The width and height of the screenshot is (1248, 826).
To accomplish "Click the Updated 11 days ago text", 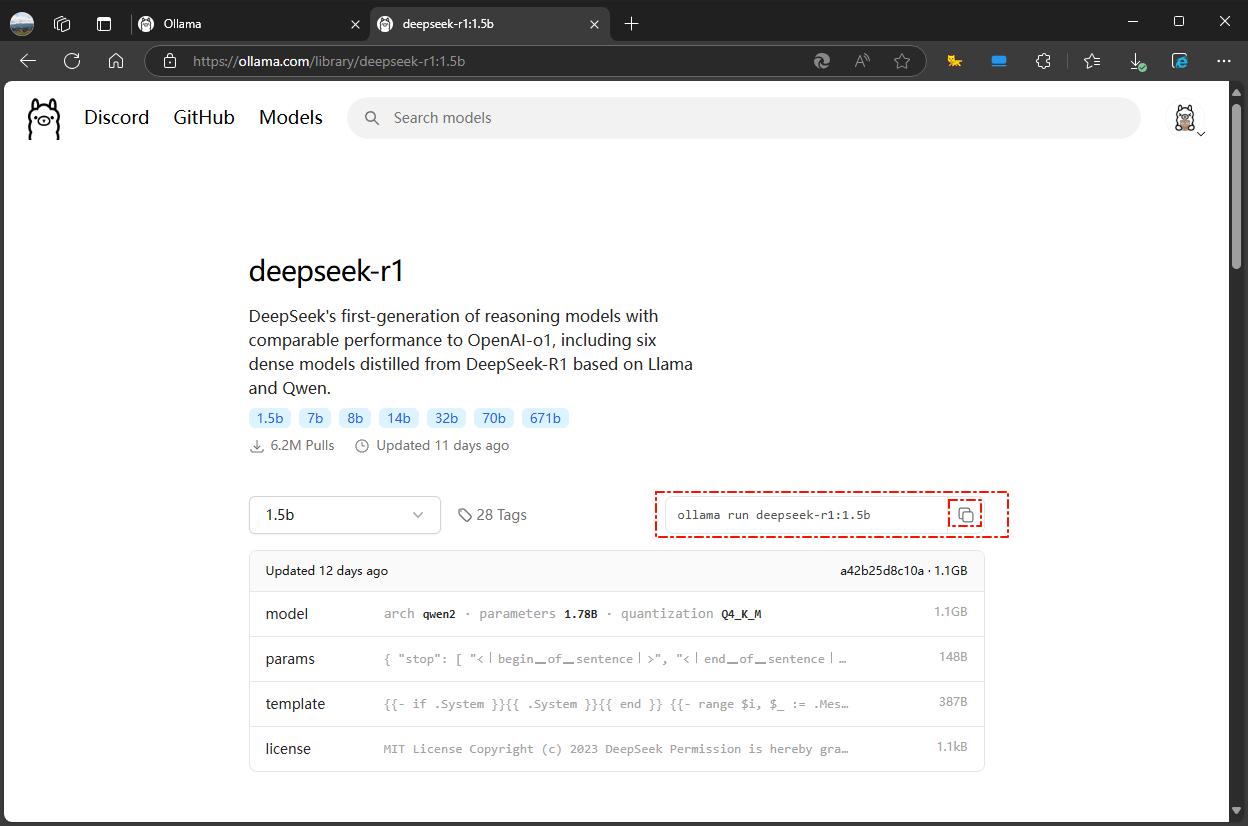I will [x=442, y=445].
